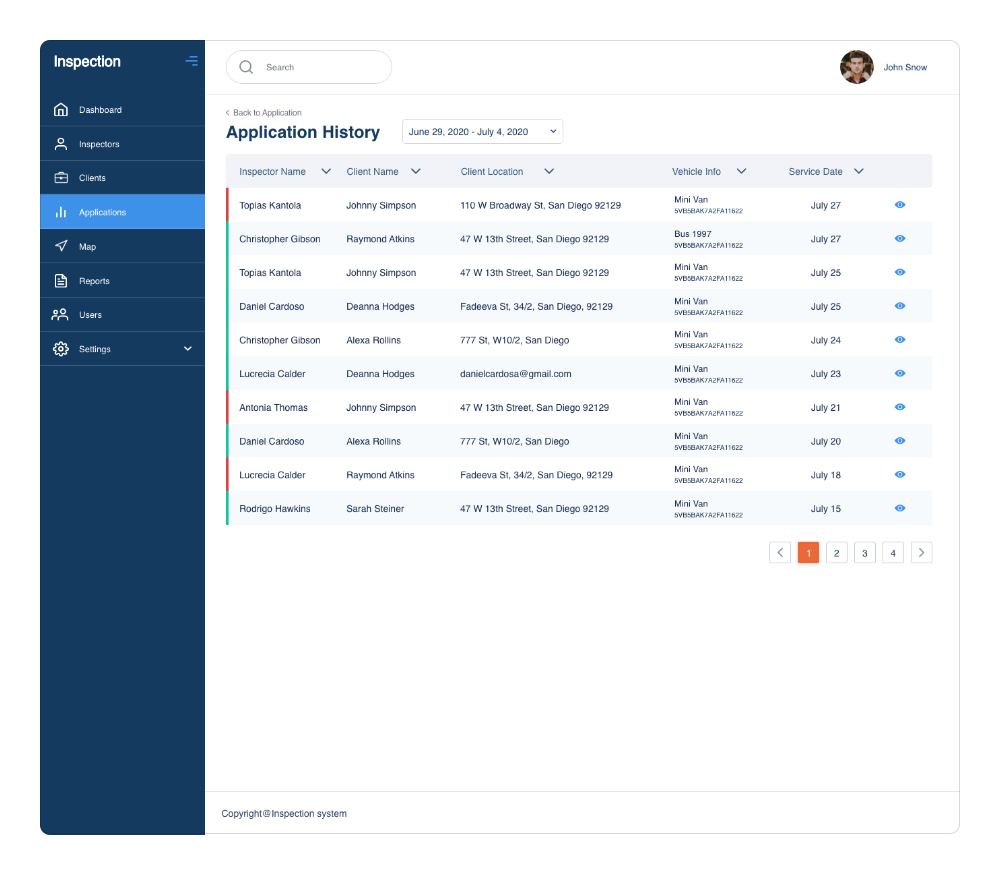Collapse the sidebar with the hamburger icon
The image size is (1000, 875).
[x=191, y=61]
